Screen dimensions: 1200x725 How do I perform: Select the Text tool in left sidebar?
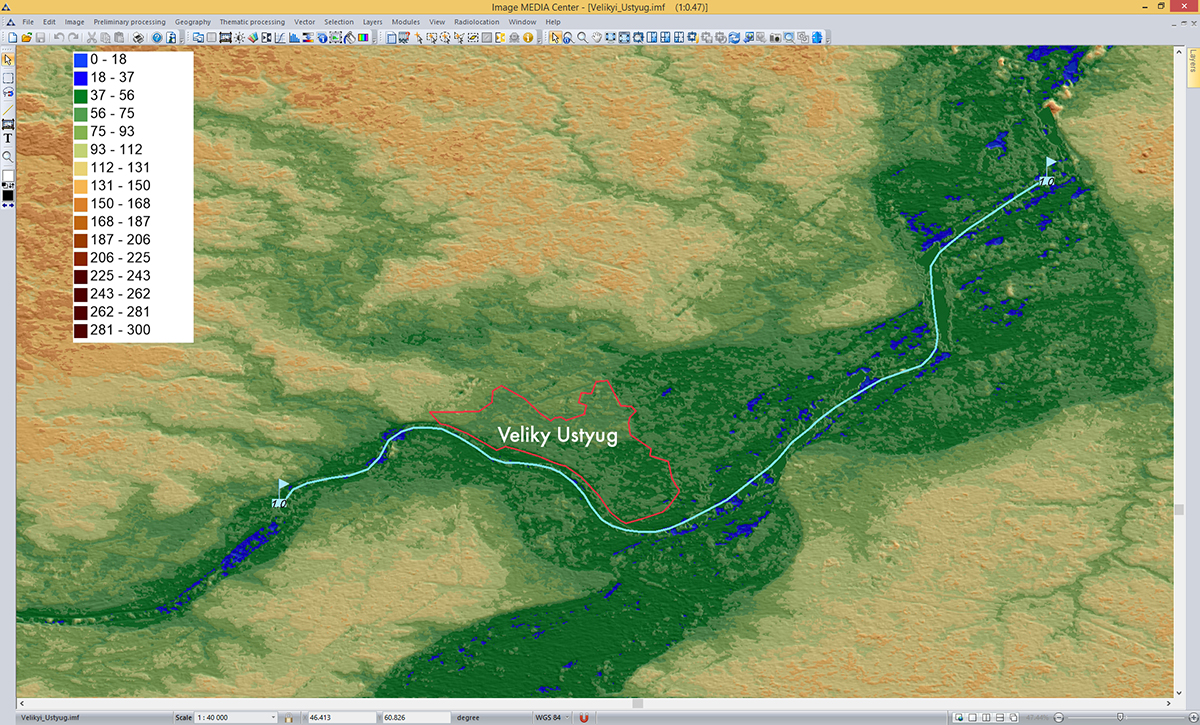click(x=8, y=139)
